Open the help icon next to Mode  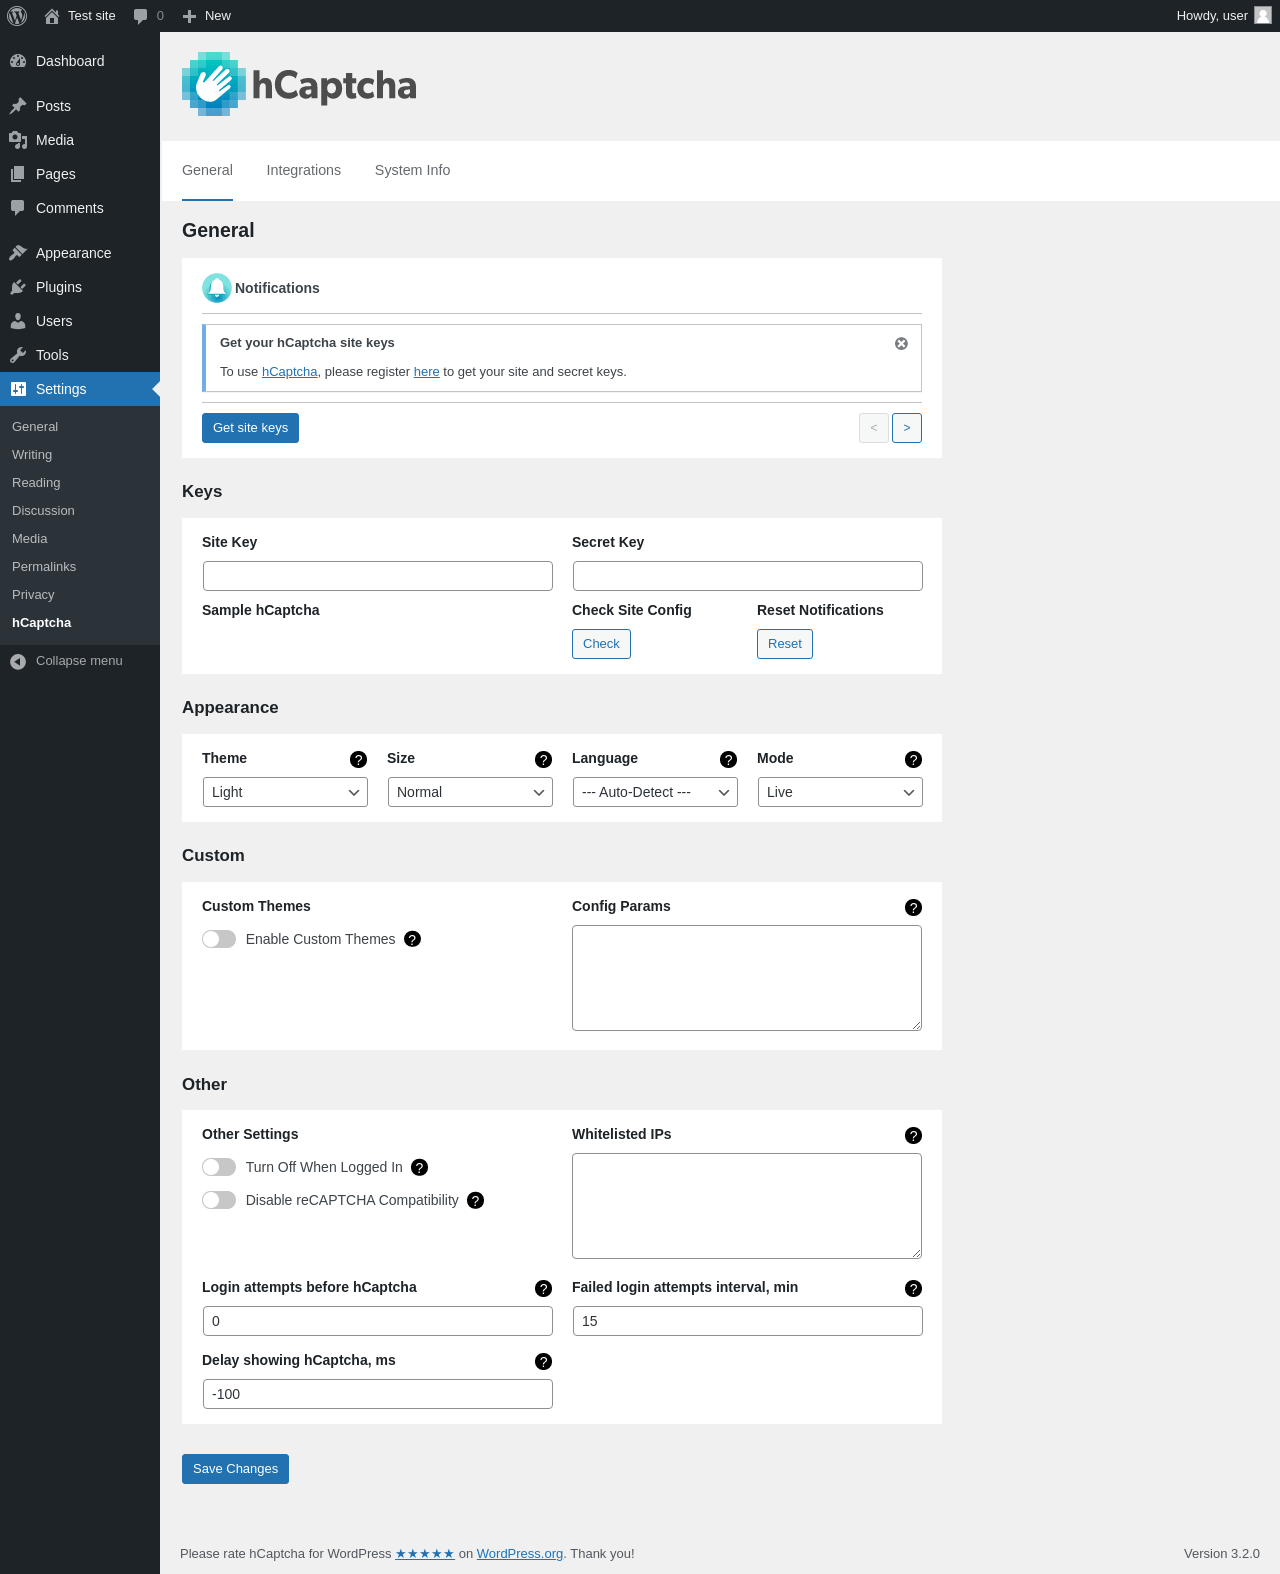(914, 760)
